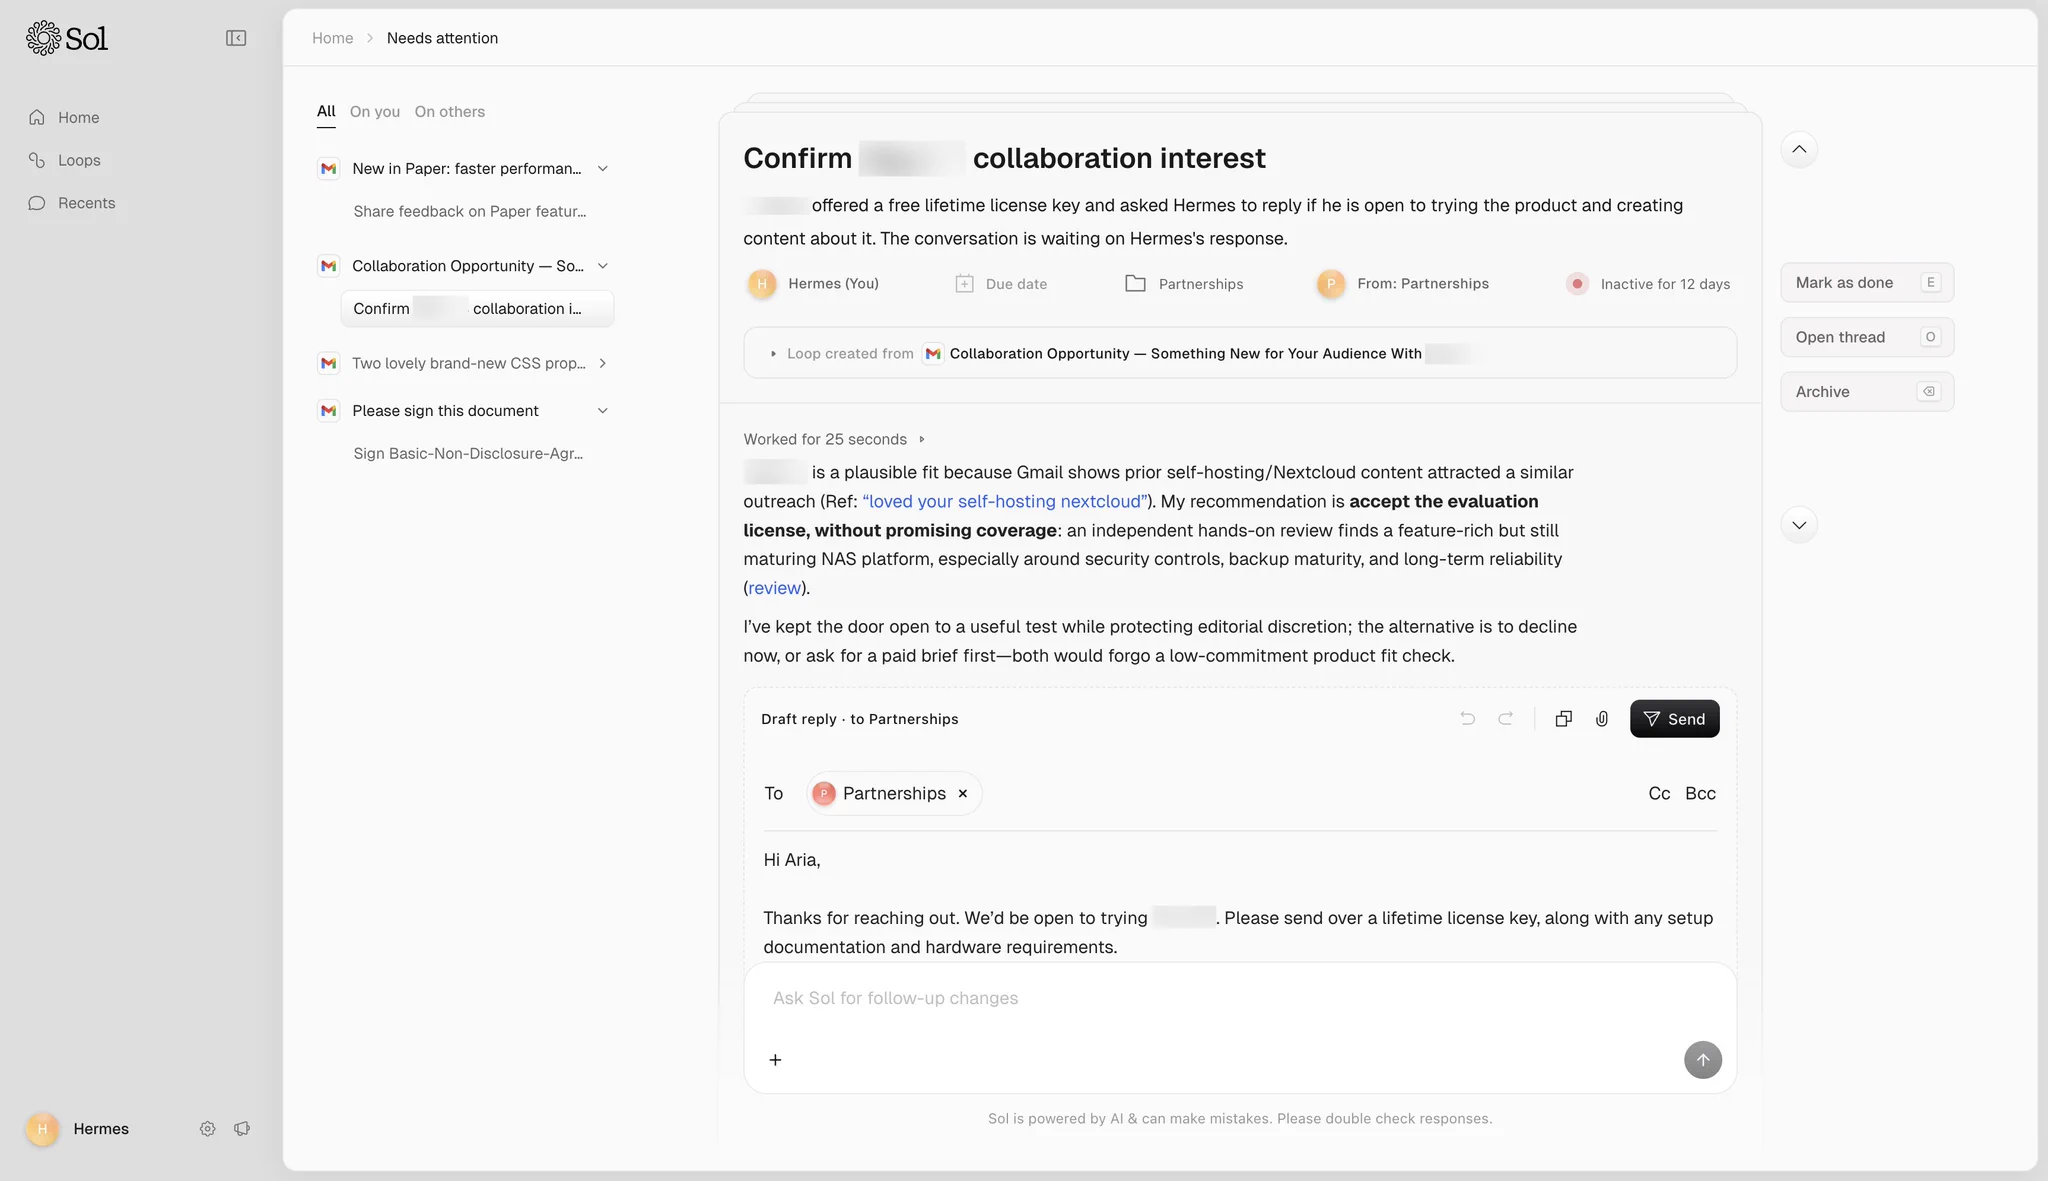Go to next item with down chevron
Screen dimensions: 2048x1181
(1799, 525)
